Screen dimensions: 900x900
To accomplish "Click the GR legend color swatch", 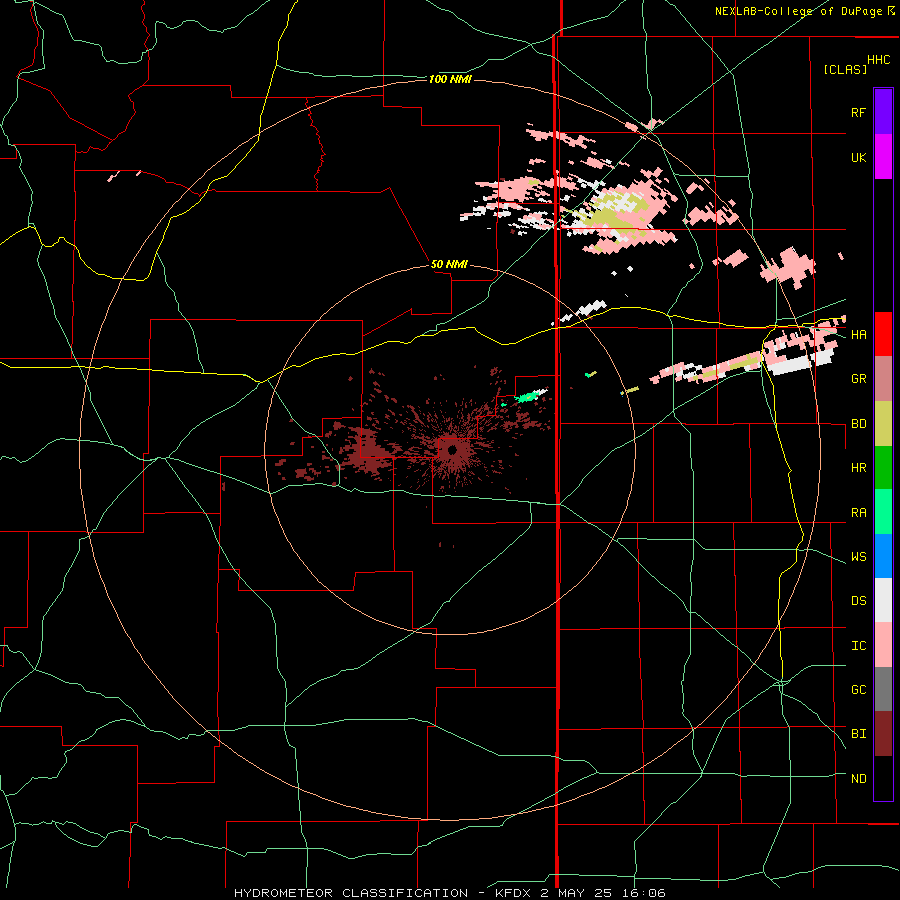I will 883,379.
